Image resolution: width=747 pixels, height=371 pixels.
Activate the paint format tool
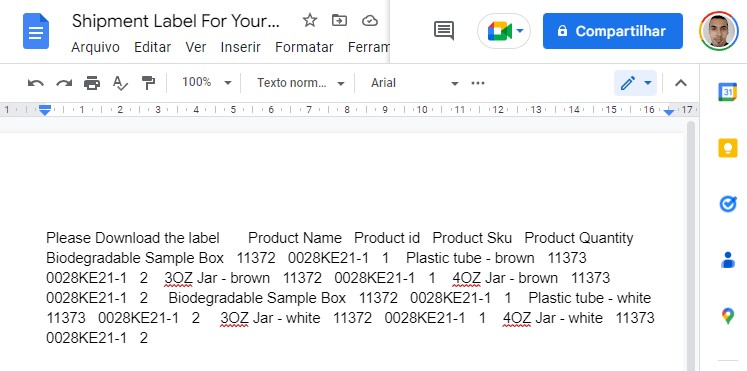148,83
